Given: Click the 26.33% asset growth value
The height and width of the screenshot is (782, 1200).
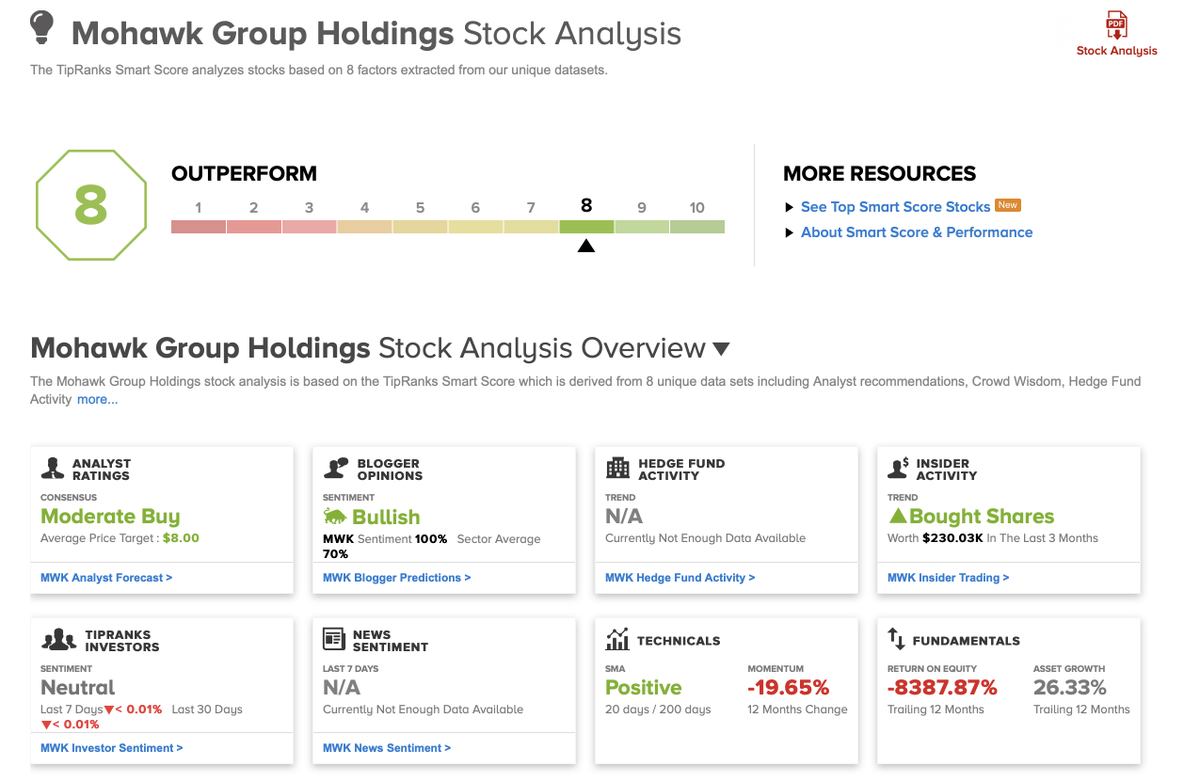Looking at the screenshot, I should coord(1069,688).
